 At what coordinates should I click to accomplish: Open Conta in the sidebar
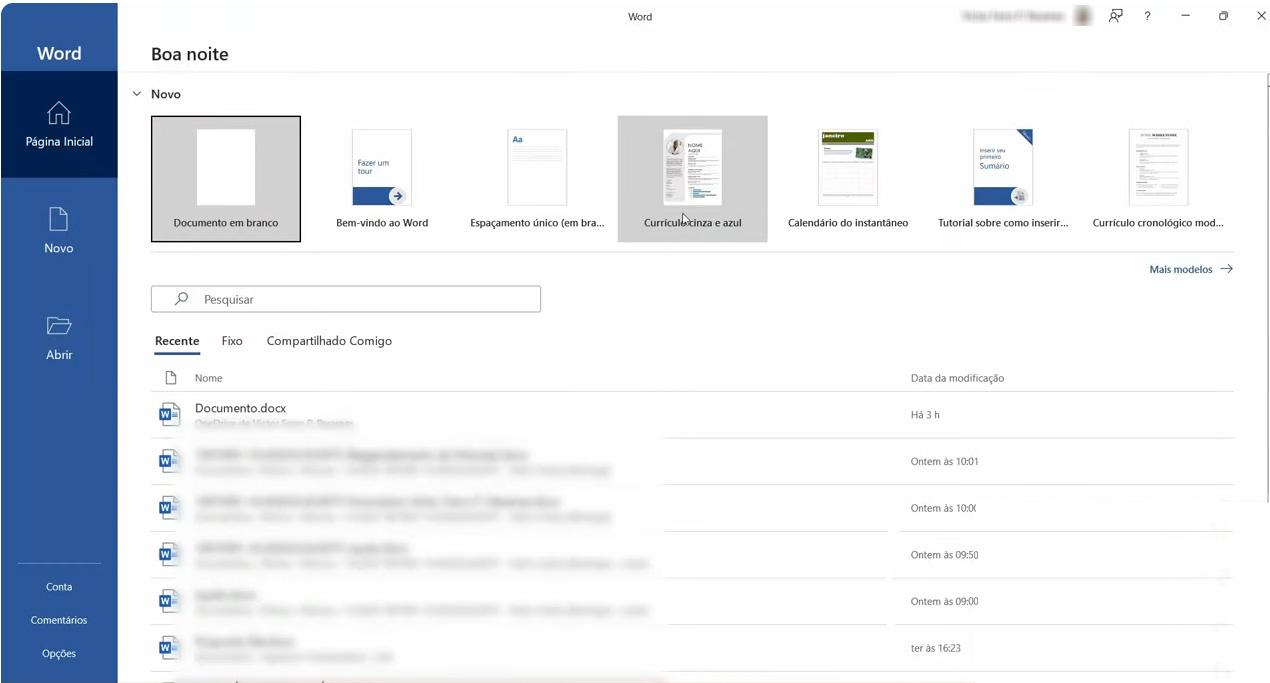click(x=59, y=587)
